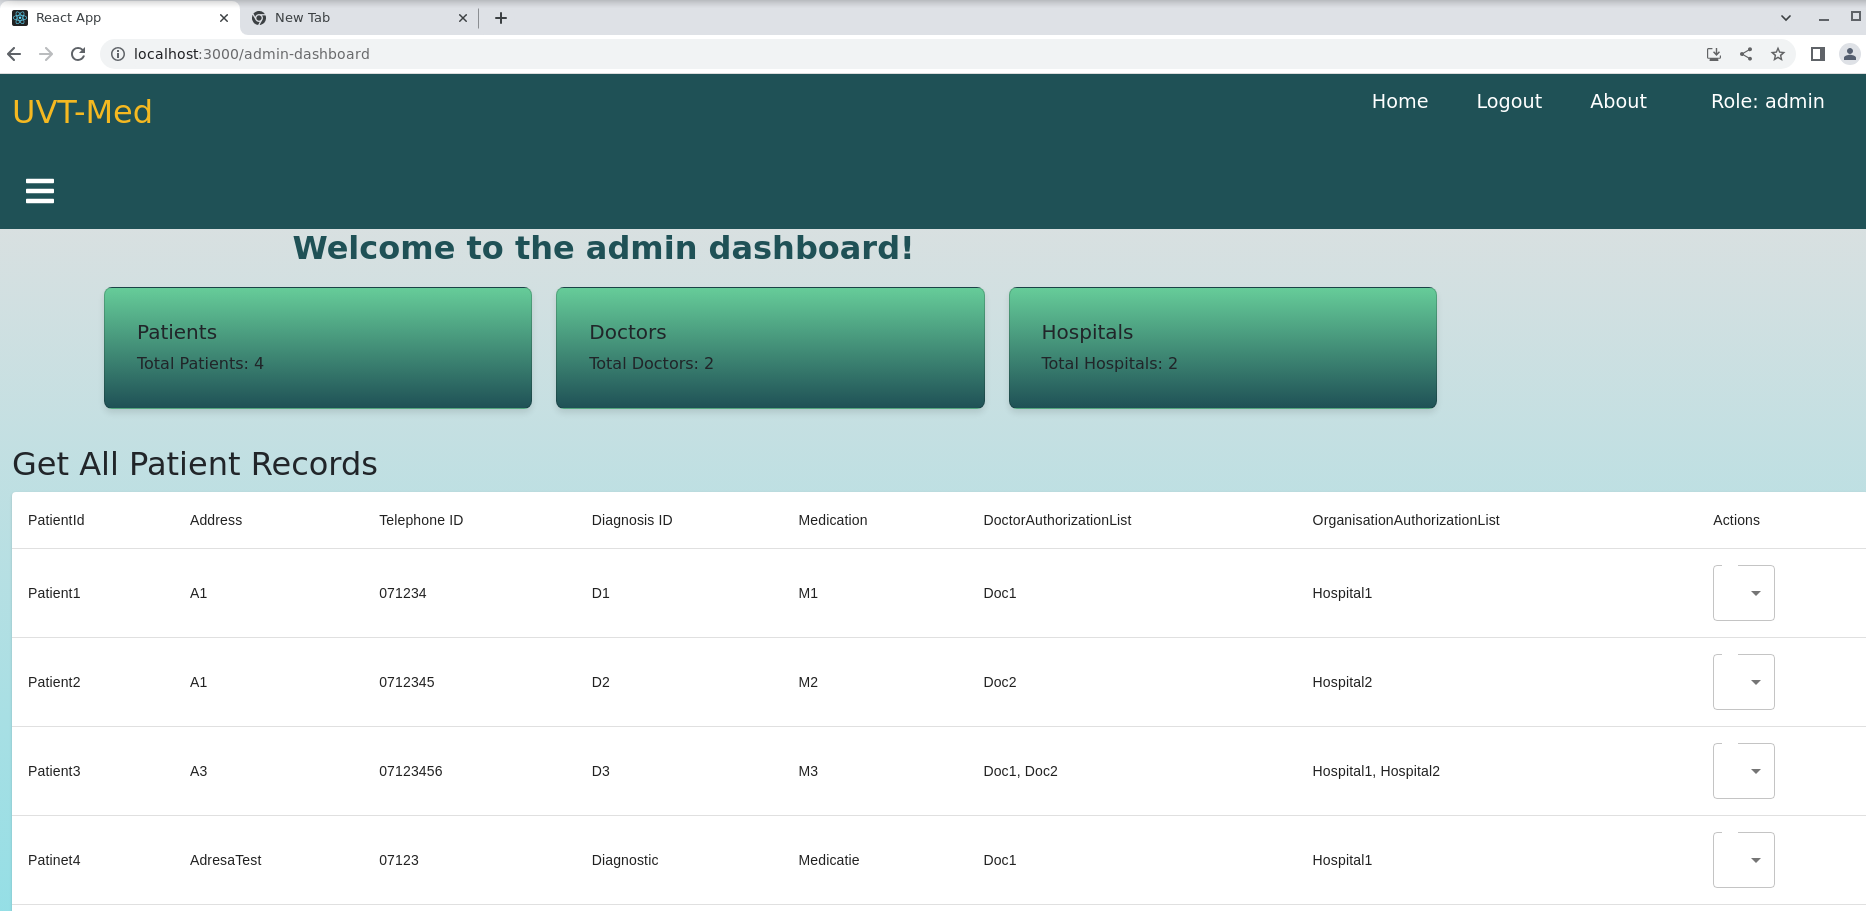This screenshot has width=1866, height=911.
Task: Select the Doctors summary card
Action: coord(770,348)
